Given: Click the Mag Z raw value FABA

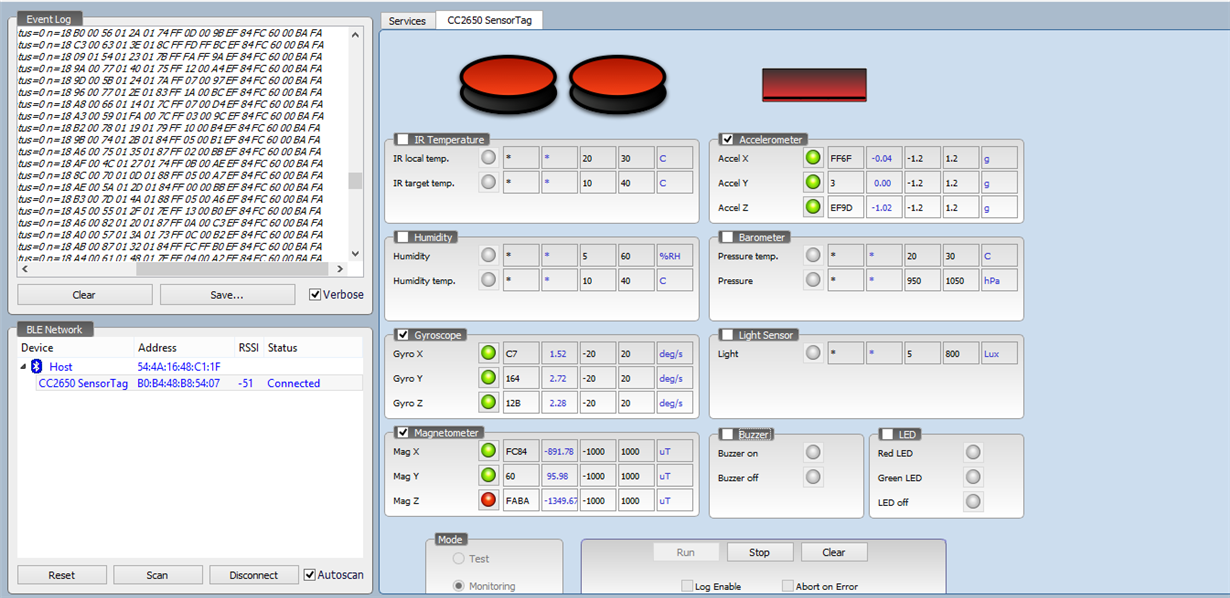Looking at the screenshot, I should pos(520,500).
